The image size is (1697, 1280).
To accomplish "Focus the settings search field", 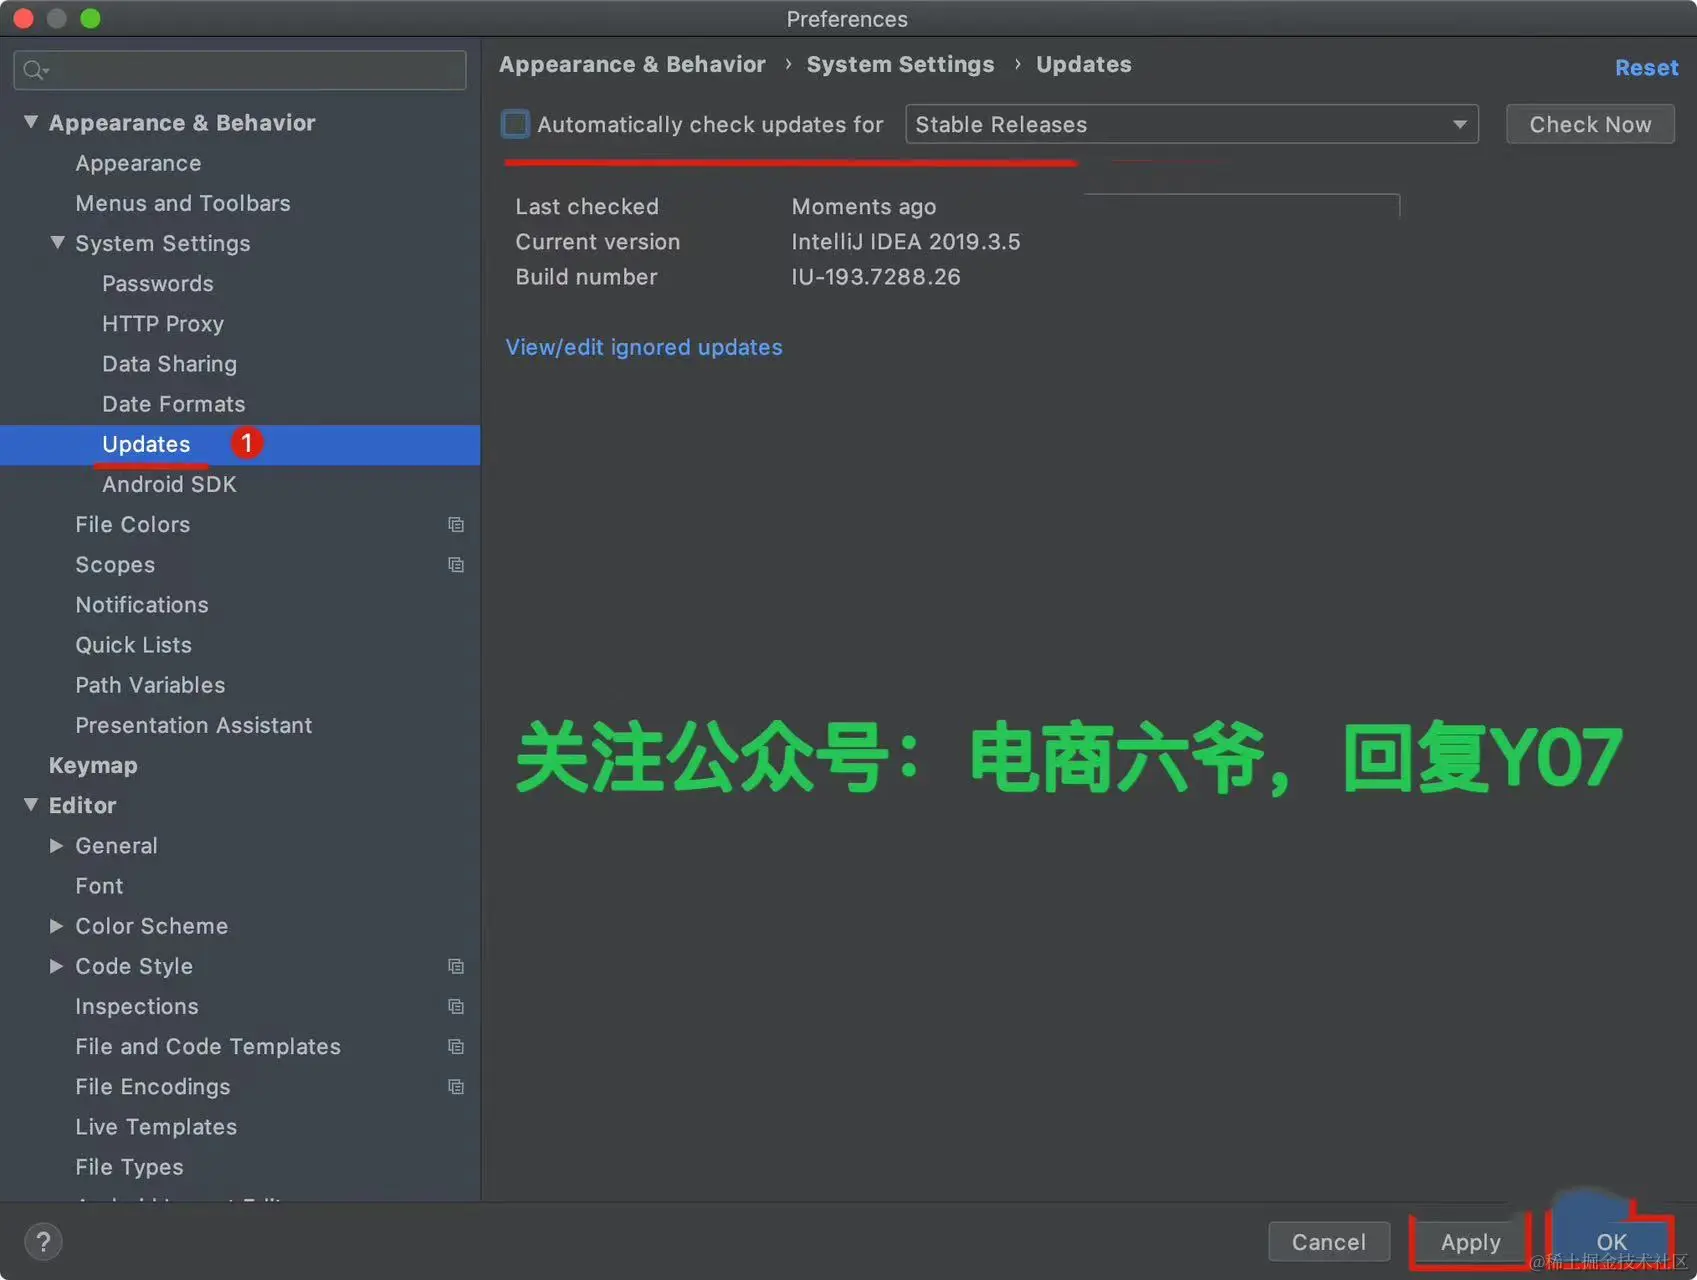I will (240, 70).
